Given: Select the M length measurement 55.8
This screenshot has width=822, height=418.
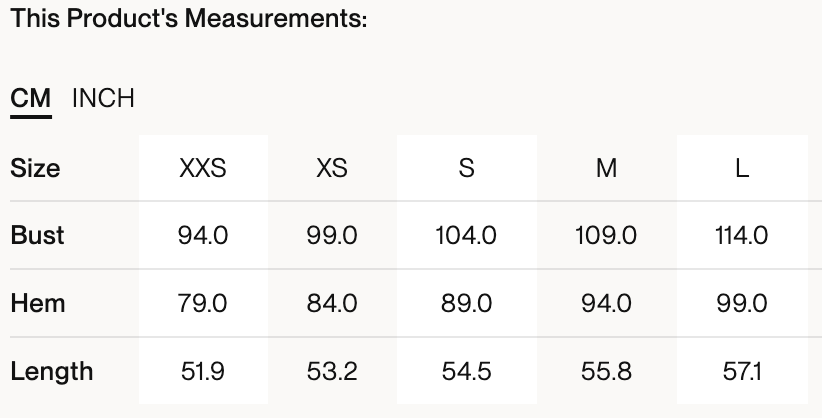Looking at the screenshot, I should [606, 371].
